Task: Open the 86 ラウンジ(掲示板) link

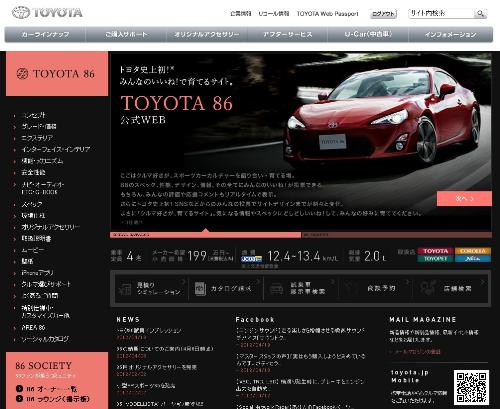Action: click(x=58, y=399)
